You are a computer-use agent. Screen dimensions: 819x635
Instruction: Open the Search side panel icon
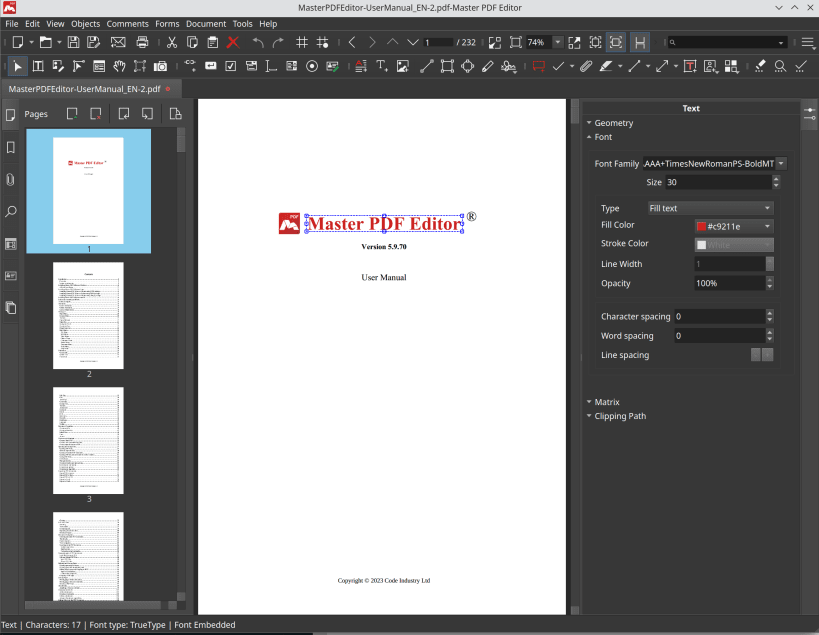pyautogui.click(x=10, y=211)
